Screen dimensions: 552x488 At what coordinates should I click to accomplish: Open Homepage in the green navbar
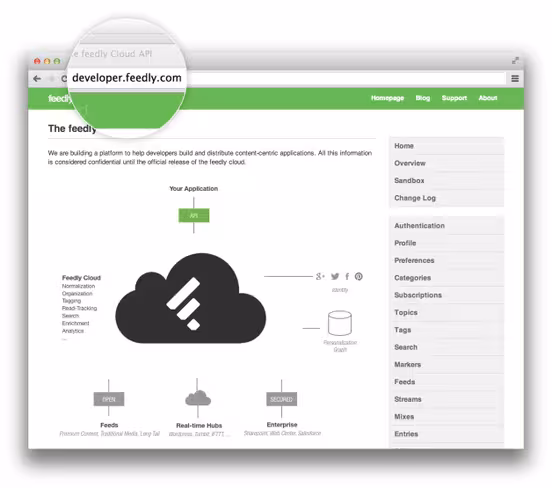(387, 98)
